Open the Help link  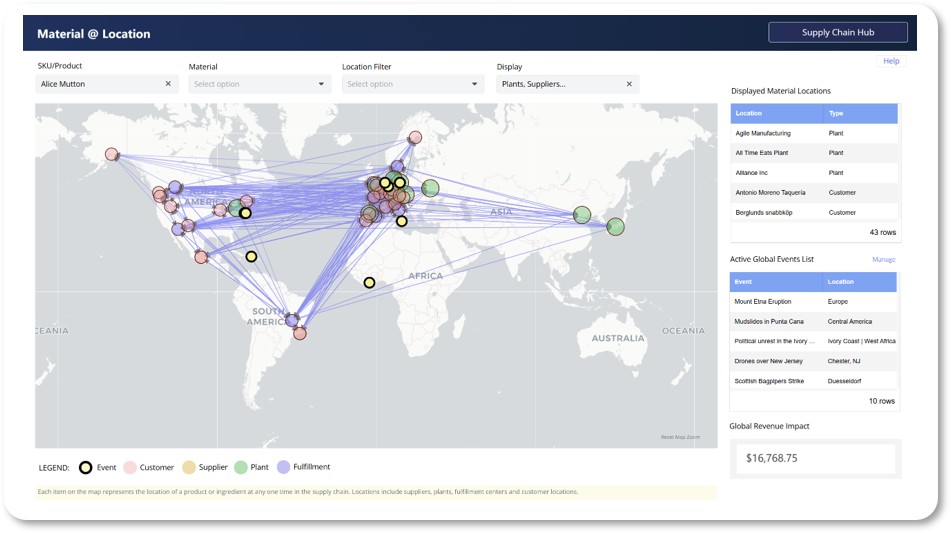pos(891,61)
